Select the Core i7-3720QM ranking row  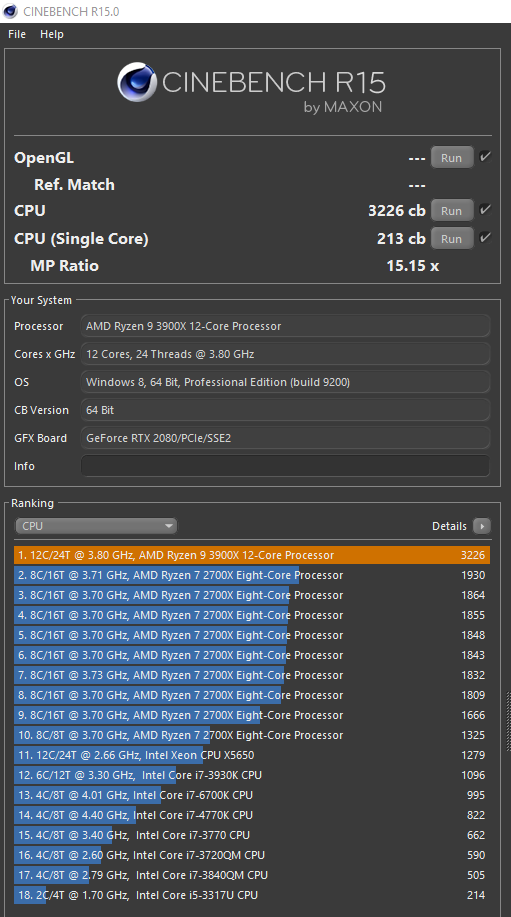[252, 855]
